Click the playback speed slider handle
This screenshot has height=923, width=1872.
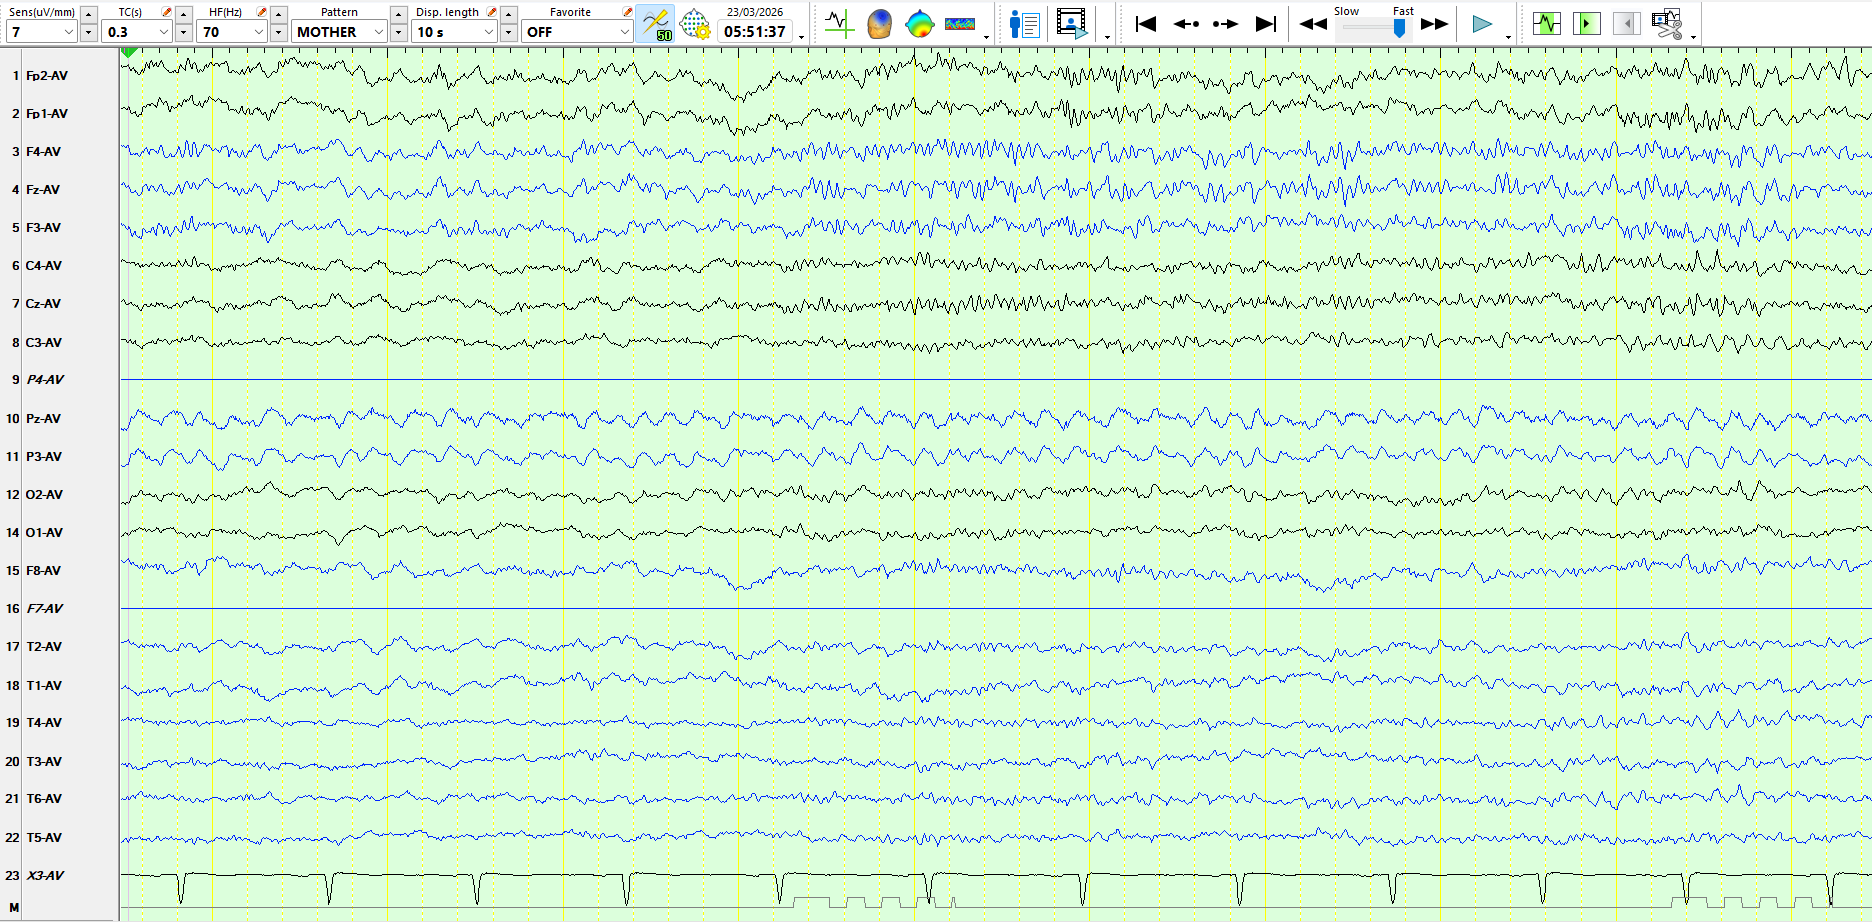pyautogui.click(x=1399, y=29)
